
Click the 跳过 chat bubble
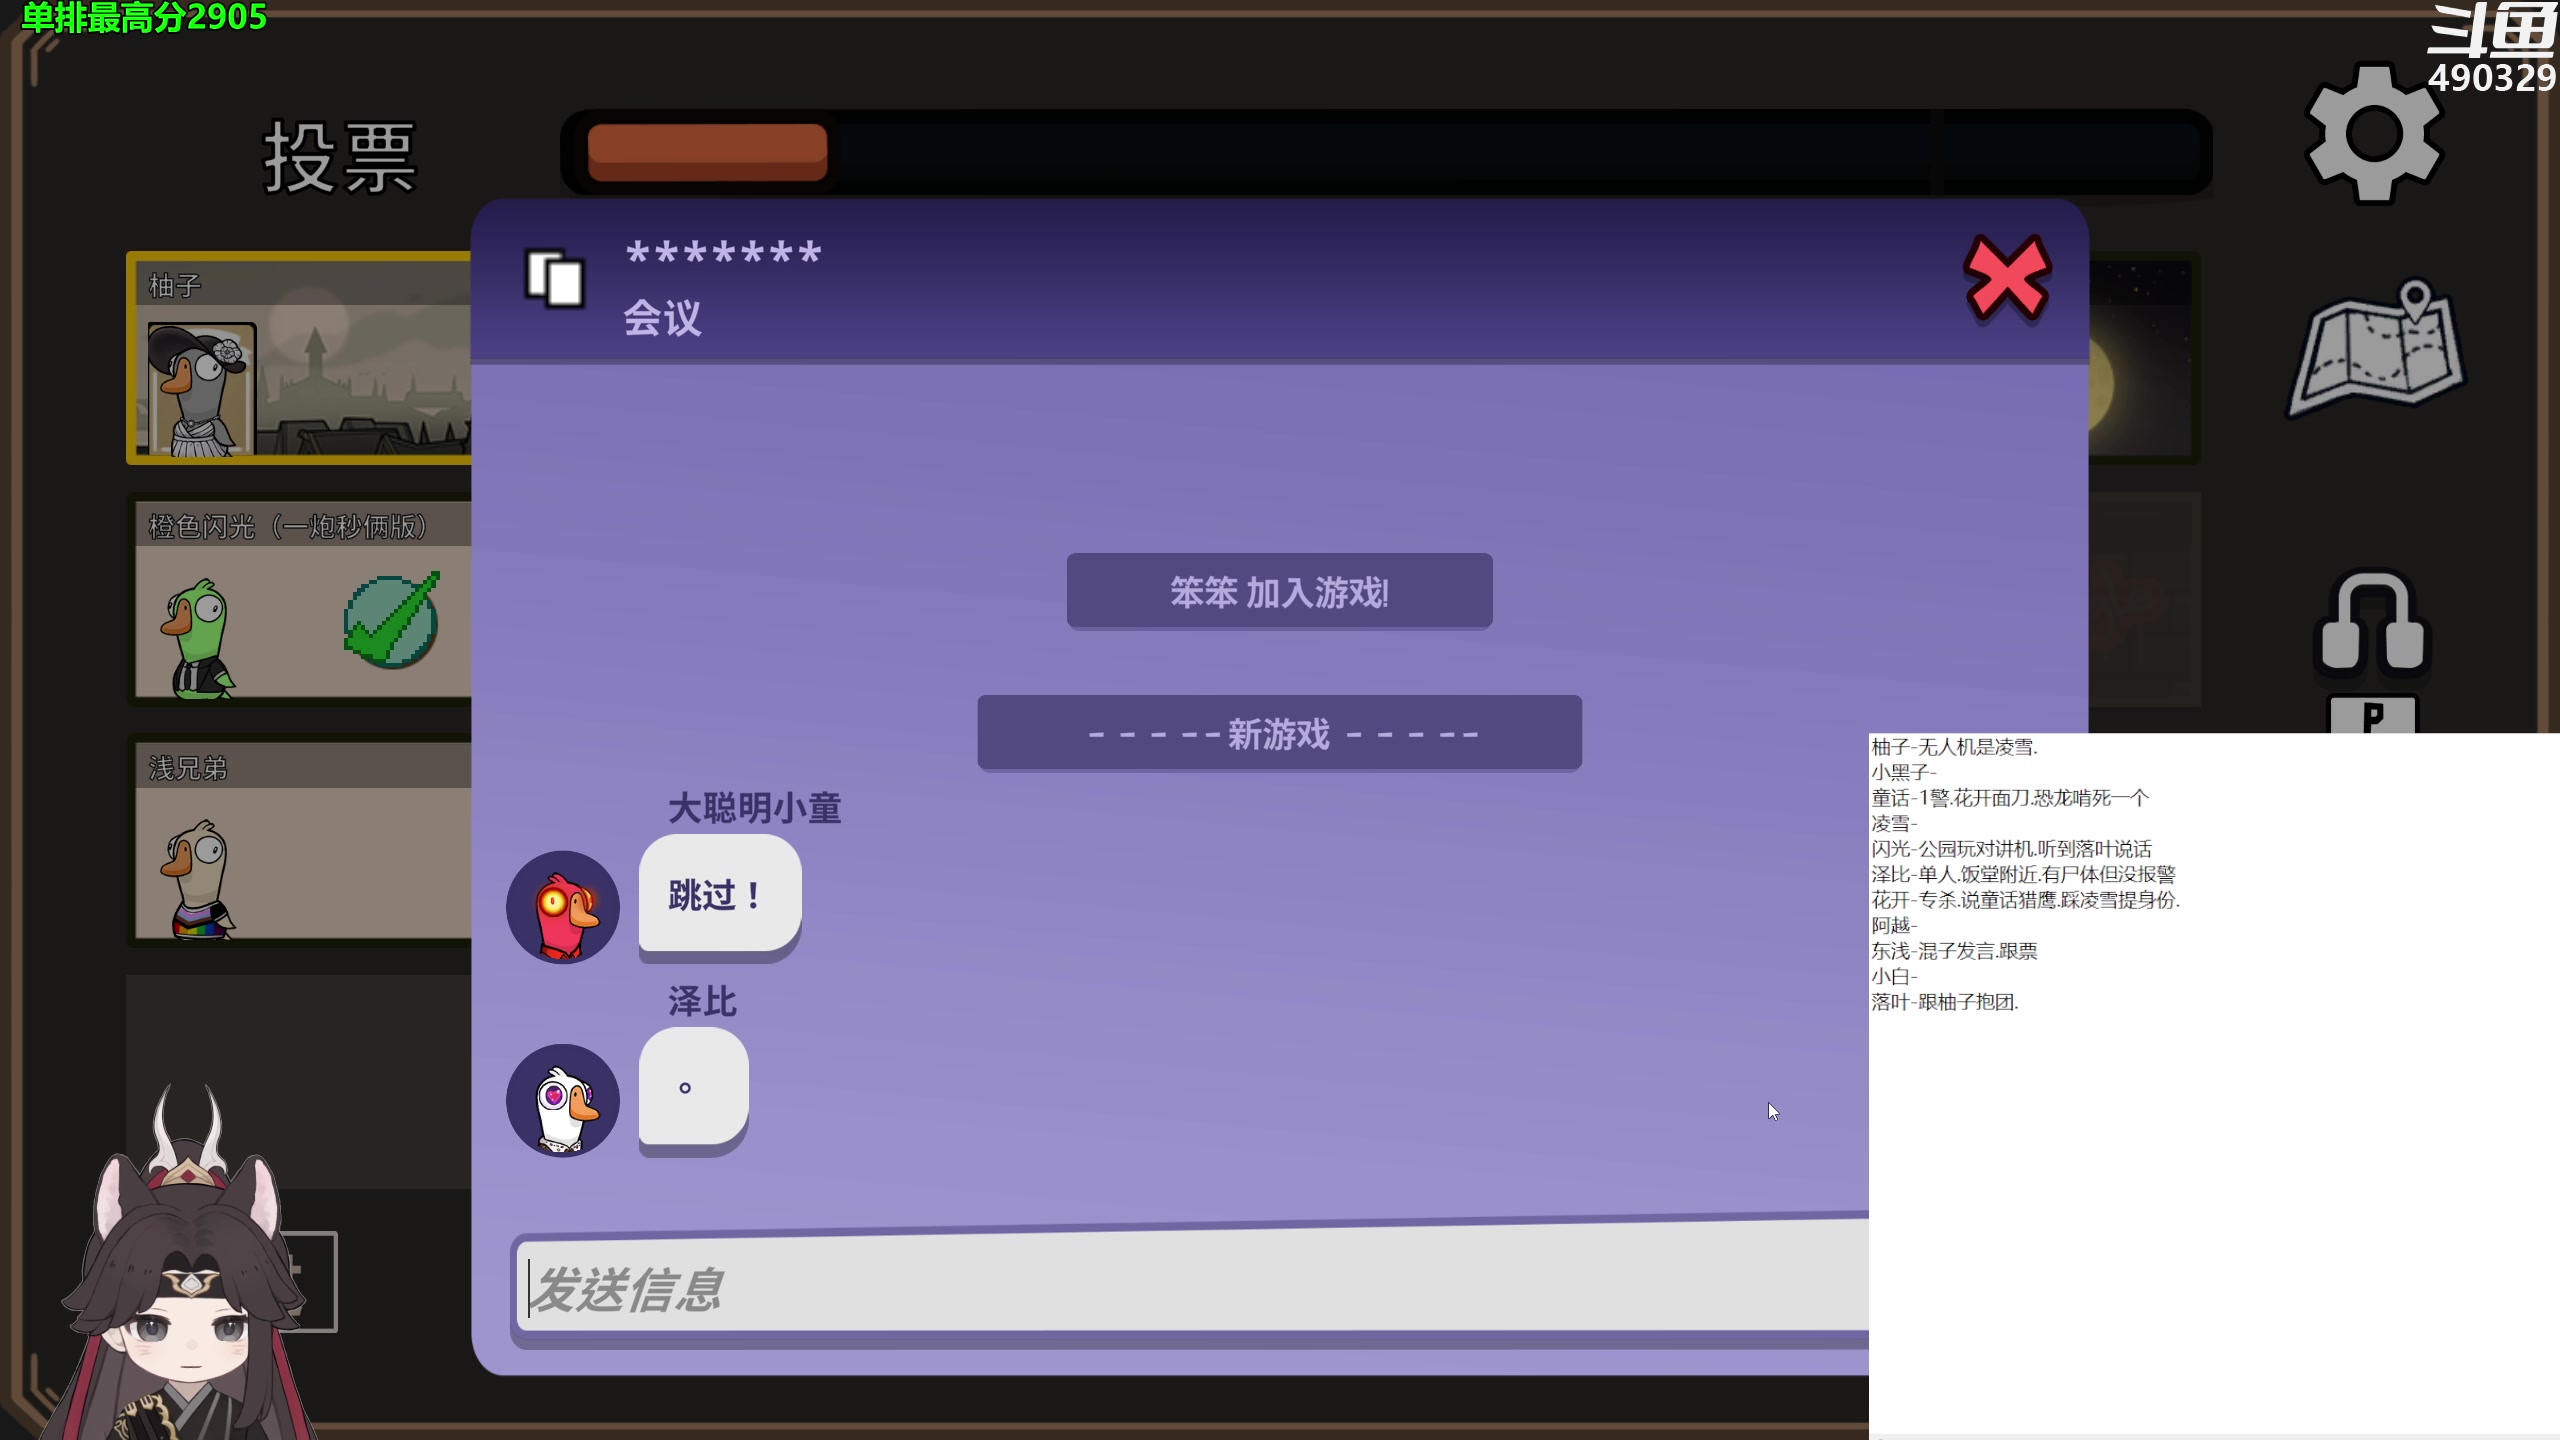(x=718, y=896)
